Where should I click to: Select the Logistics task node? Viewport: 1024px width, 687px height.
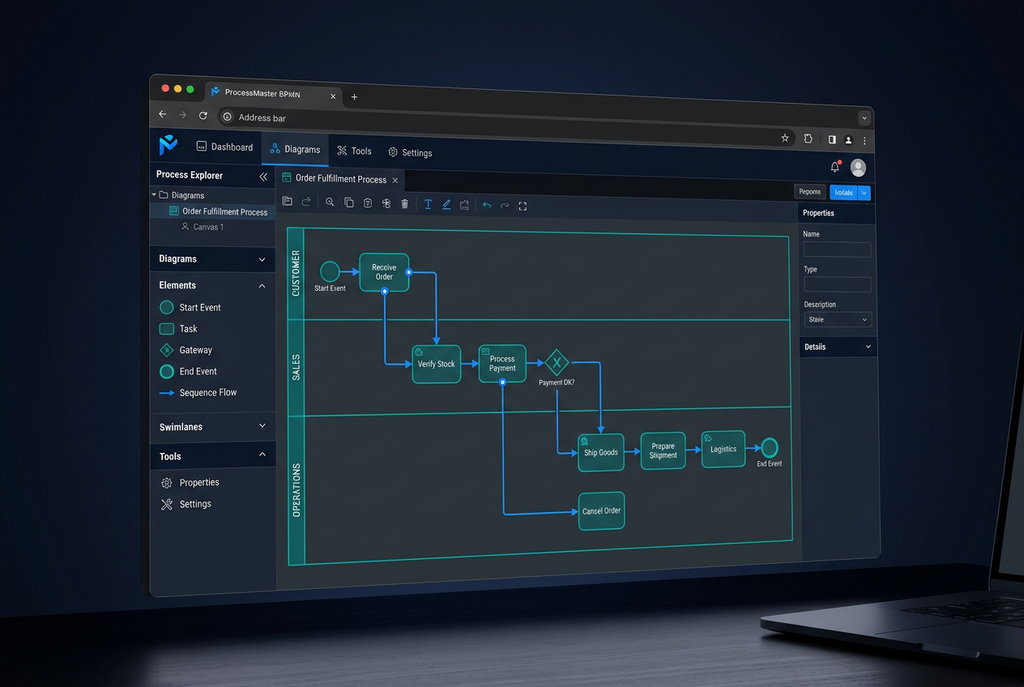coord(723,449)
